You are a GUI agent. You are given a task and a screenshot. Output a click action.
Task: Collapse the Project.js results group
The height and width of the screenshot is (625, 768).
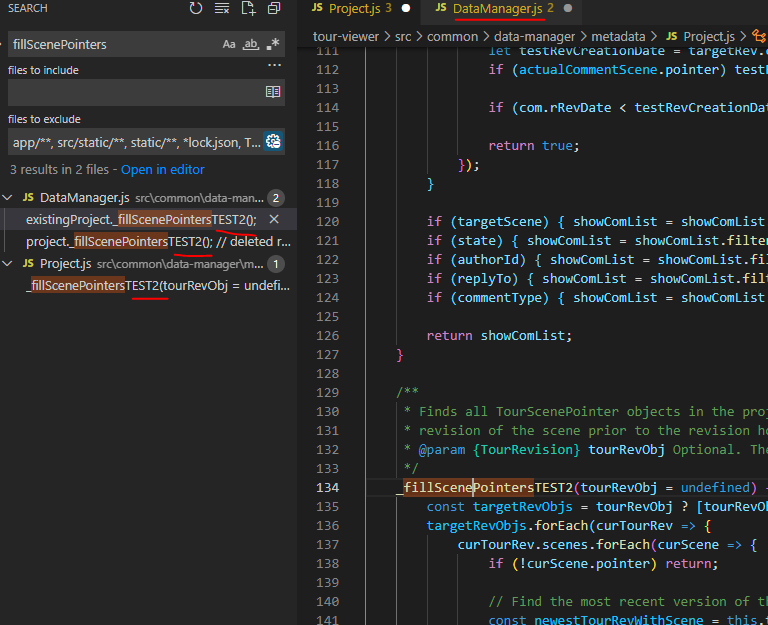pyautogui.click(x=7, y=264)
